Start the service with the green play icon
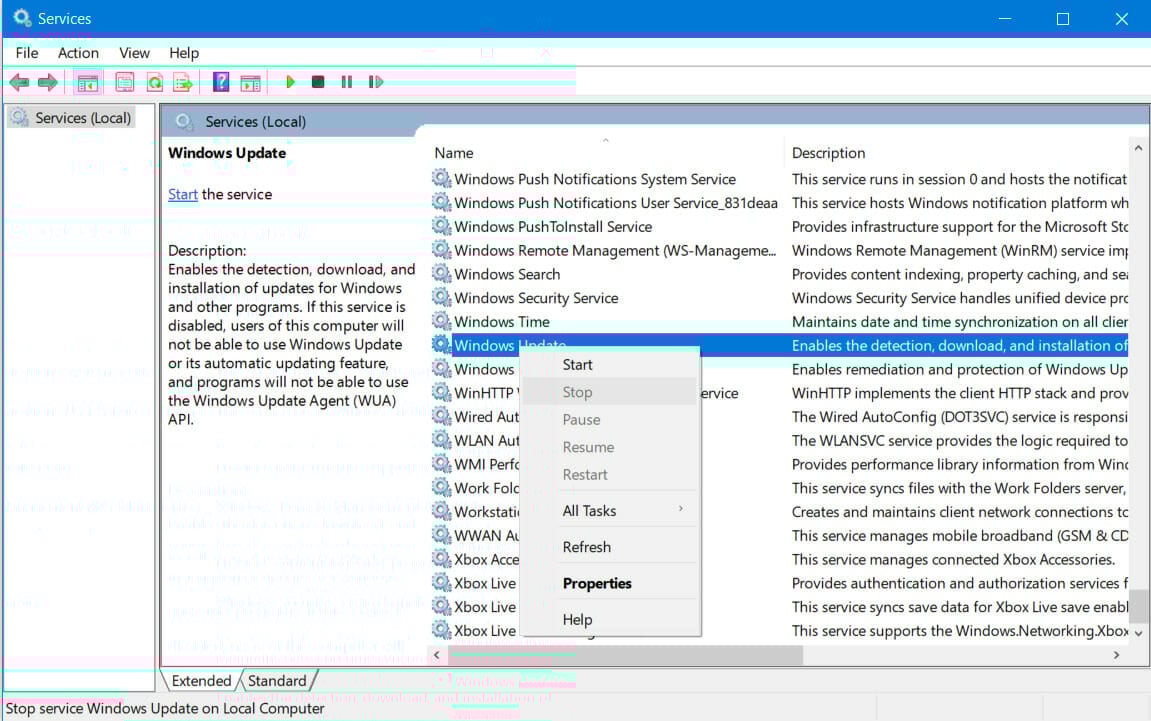The width and height of the screenshot is (1151, 721). point(291,82)
